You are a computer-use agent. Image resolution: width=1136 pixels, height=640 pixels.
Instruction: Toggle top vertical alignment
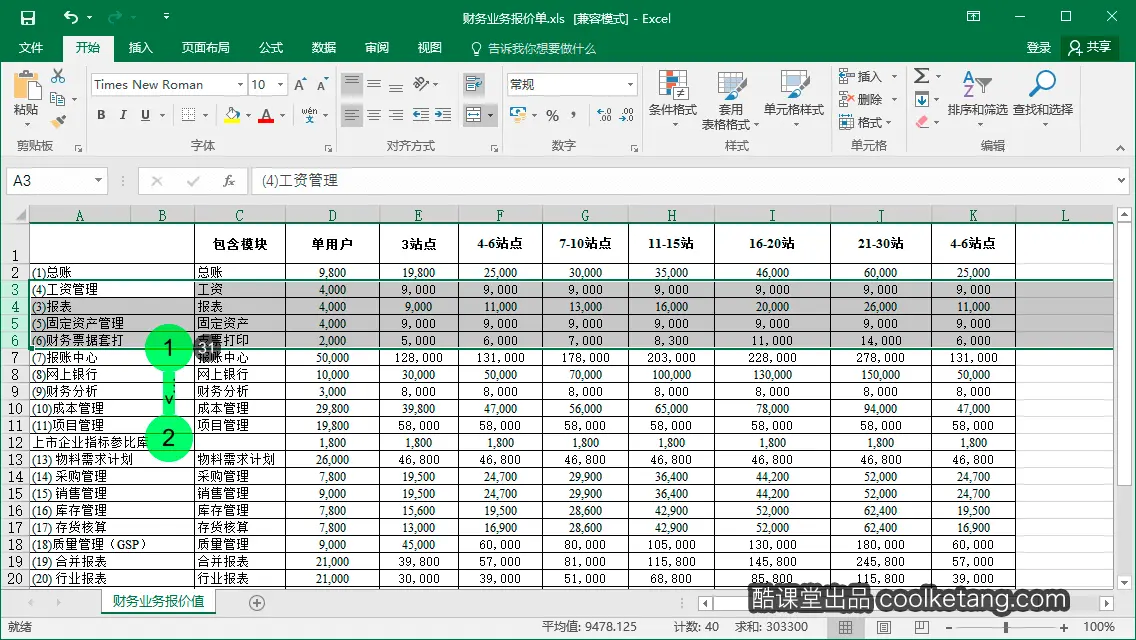tap(351, 84)
